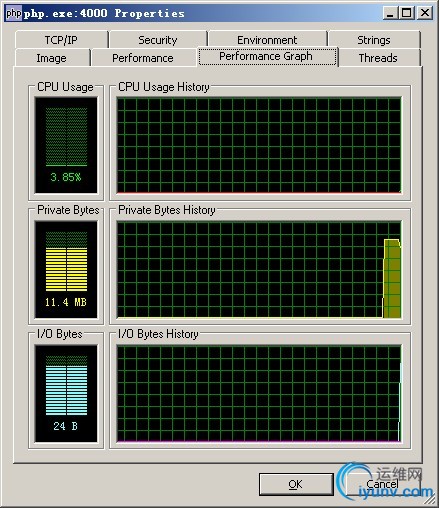This screenshot has width=439, height=508.
Task: Open the Performance tab
Action: (x=143, y=58)
